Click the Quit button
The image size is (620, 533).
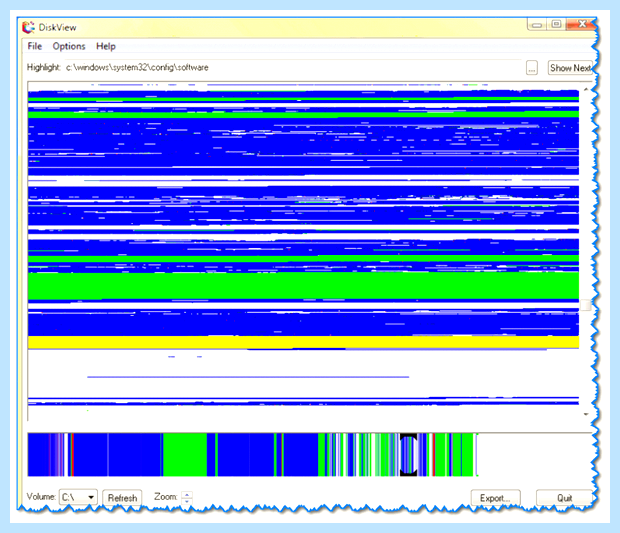pyautogui.click(x=564, y=498)
